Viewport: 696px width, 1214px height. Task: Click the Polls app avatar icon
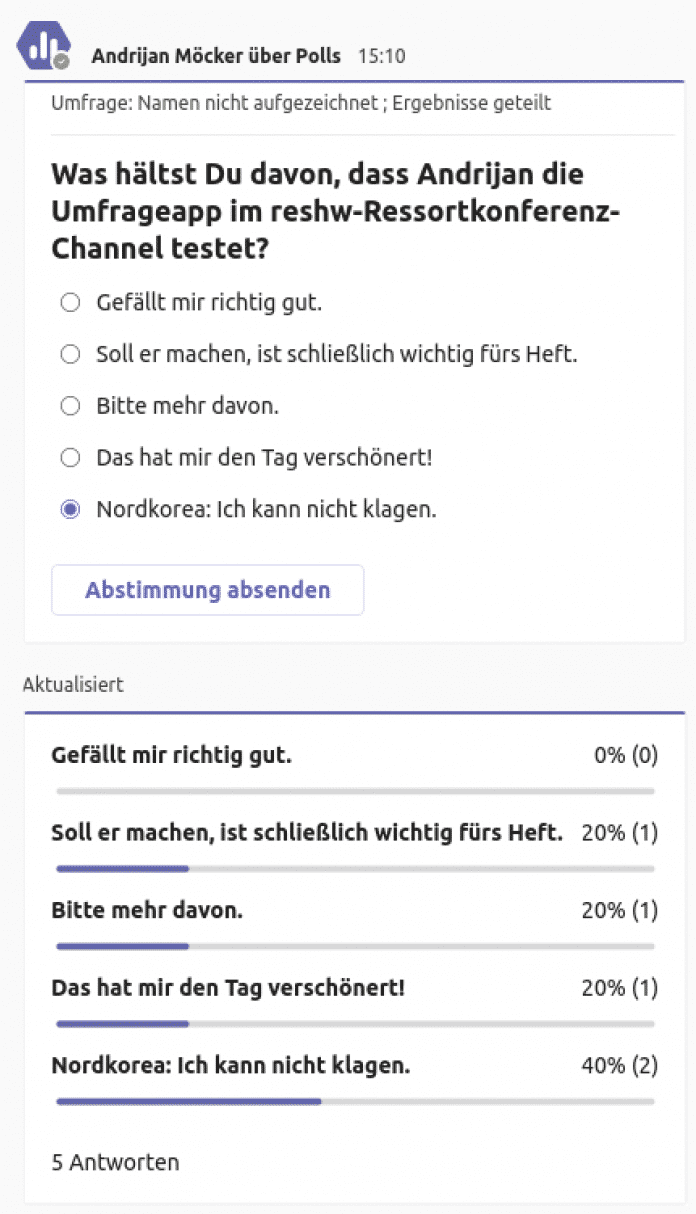pos(42,44)
